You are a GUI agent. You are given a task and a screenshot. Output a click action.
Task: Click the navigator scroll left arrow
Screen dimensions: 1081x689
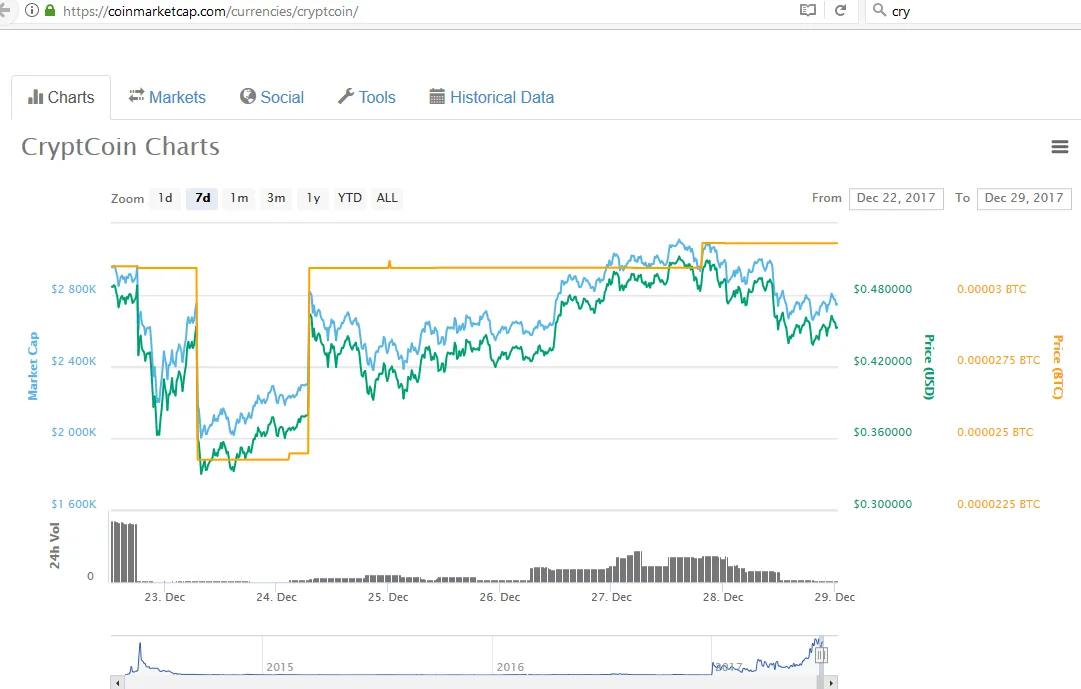(117, 683)
